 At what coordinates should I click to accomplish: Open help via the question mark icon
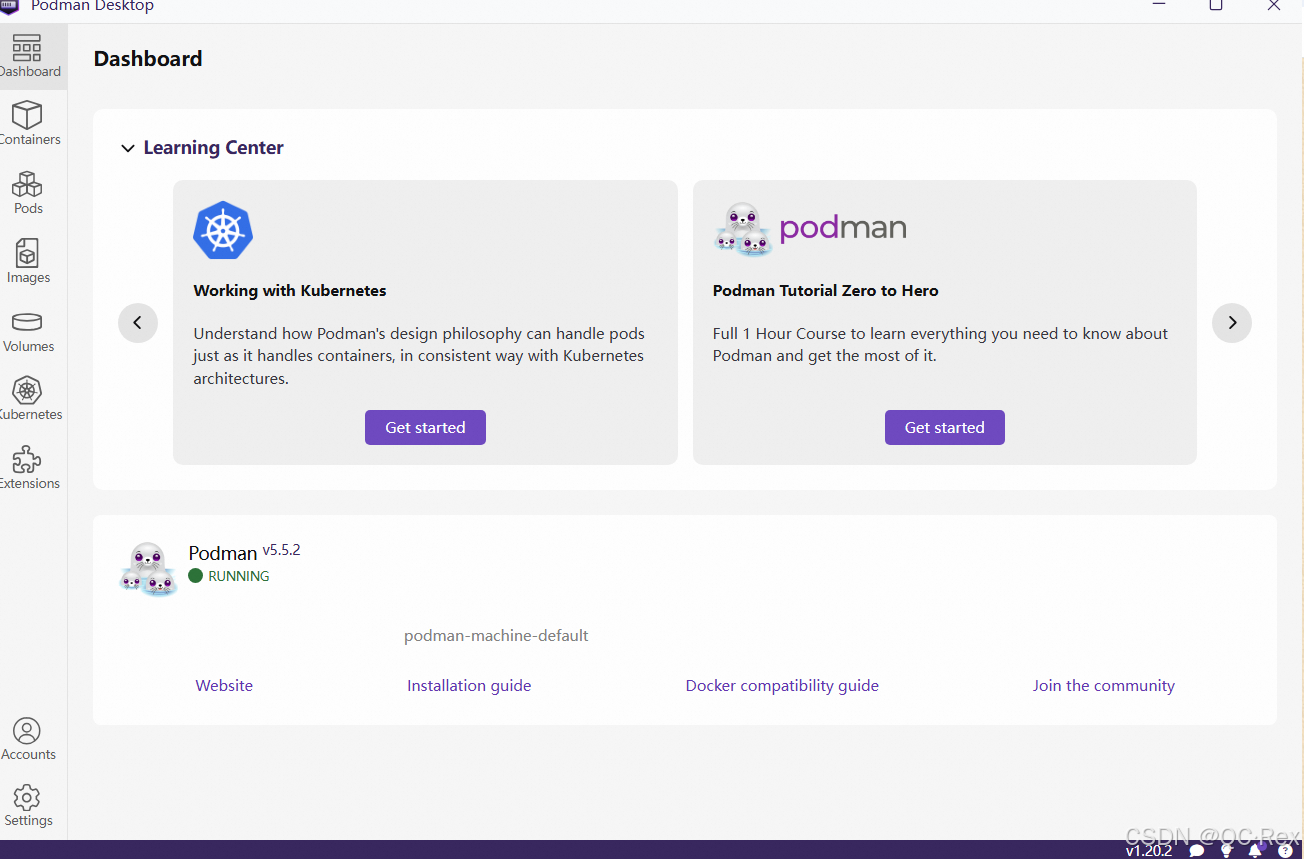[x=1286, y=849]
